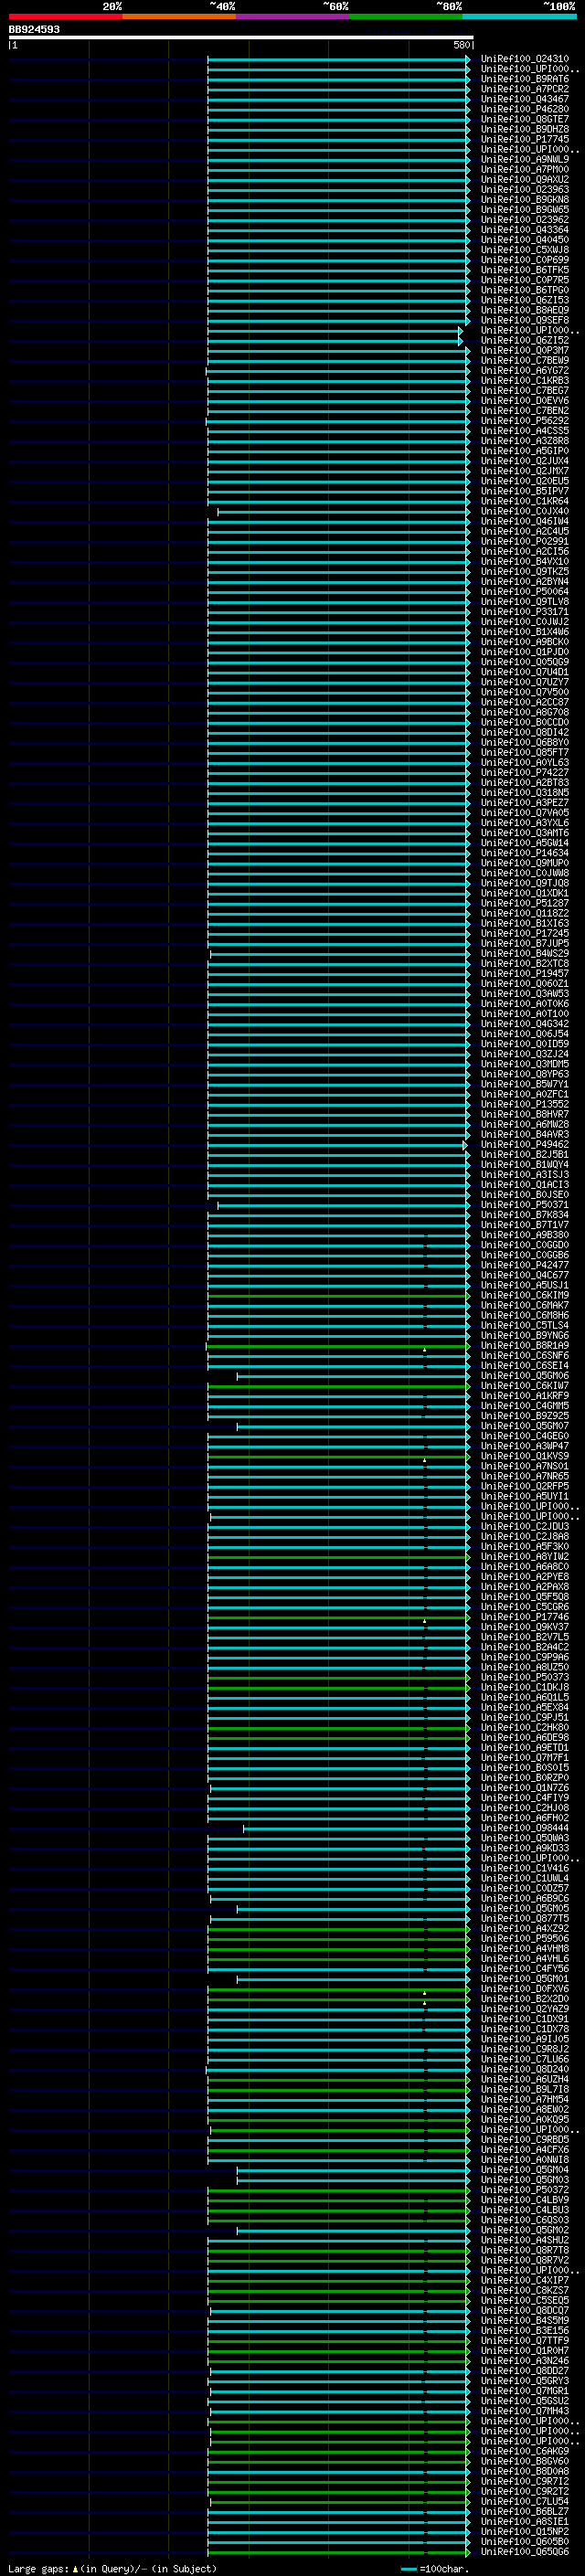Image resolution: width=585 pixels, height=2576 pixels.
Task: Select hit label UniRef100_B7K834
Action: tap(524, 1215)
